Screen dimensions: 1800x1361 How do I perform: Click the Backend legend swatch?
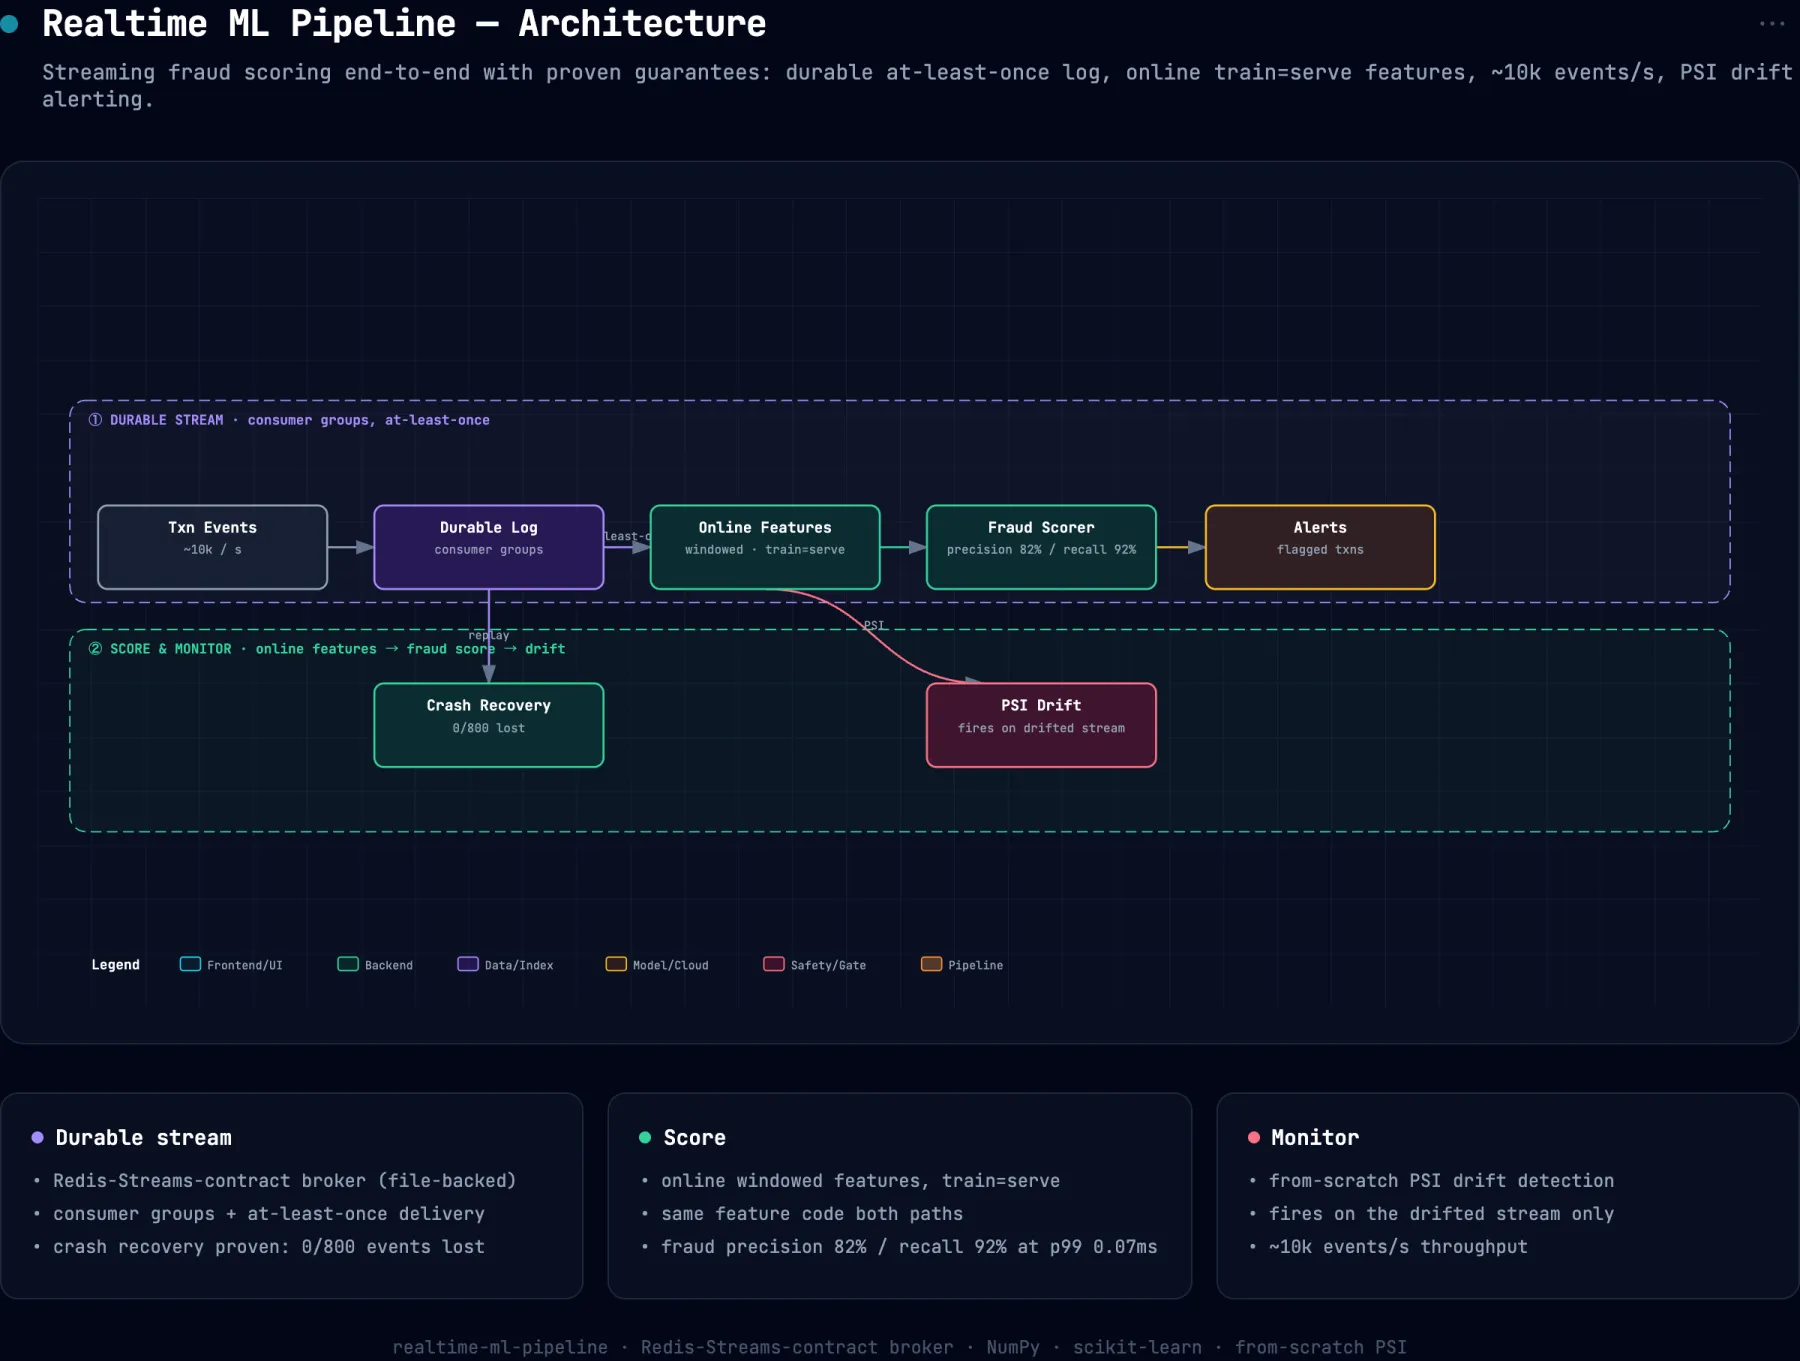(x=348, y=964)
